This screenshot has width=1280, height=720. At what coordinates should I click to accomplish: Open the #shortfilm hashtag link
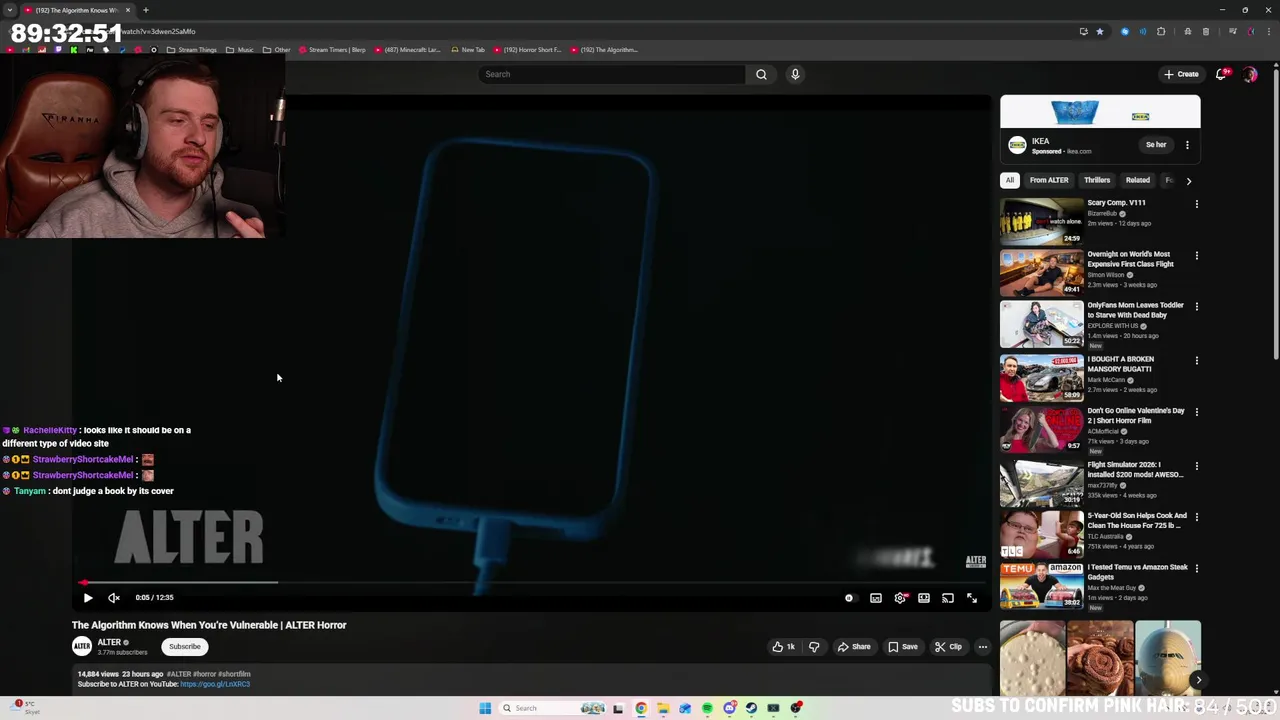click(x=234, y=674)
